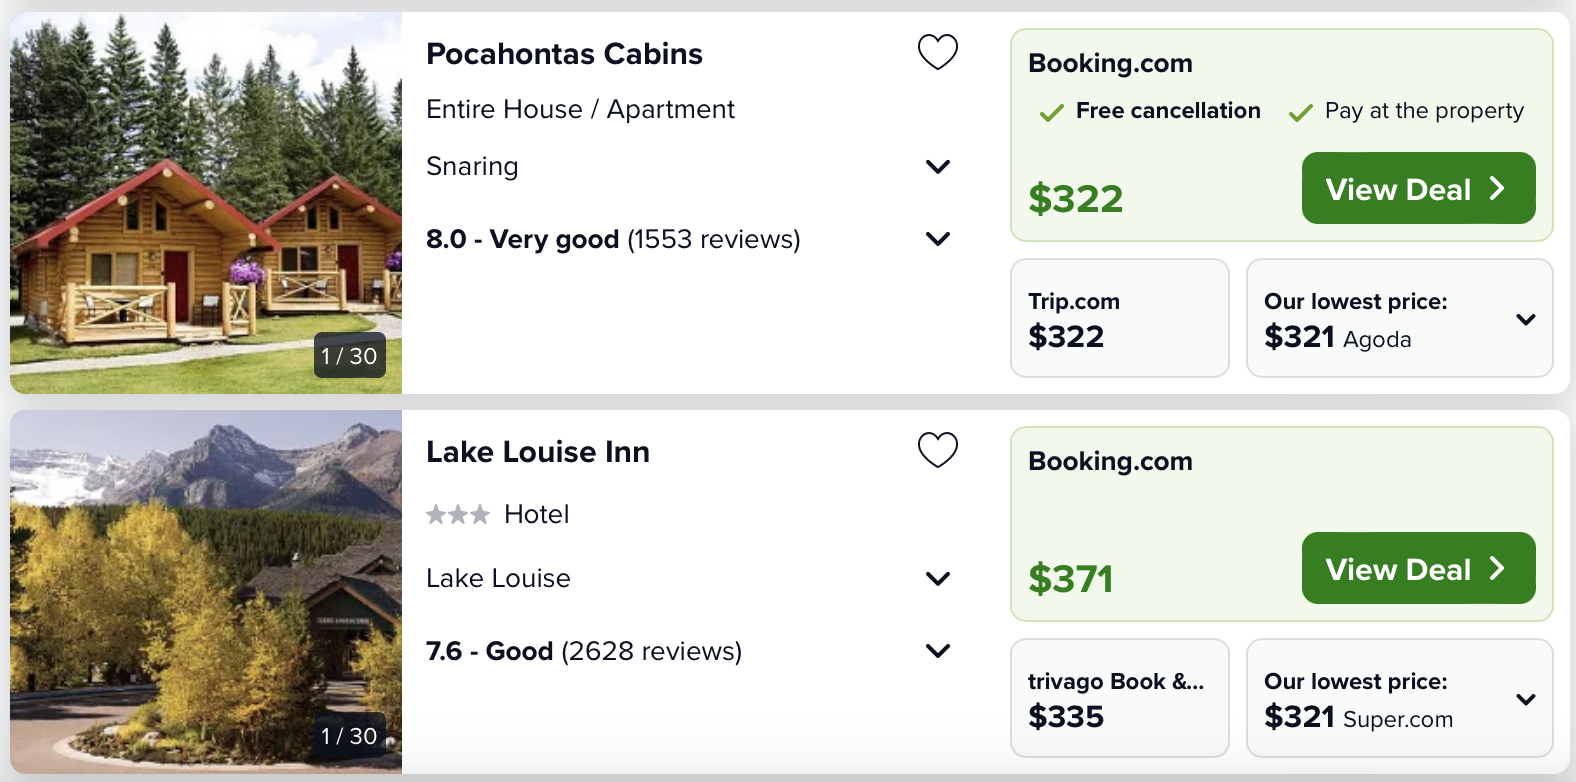Expand the Snaring location details
The width and height of the screenshot is (1576, 782).
938,167
